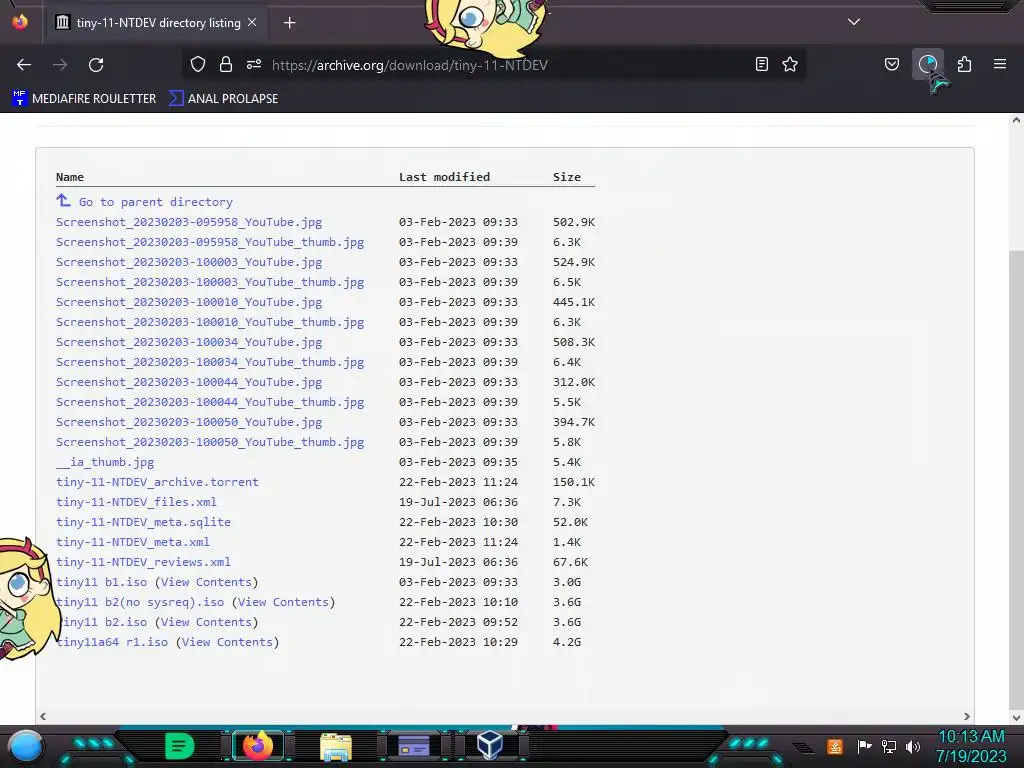The width and height of the screenshot is (1024, 768).
Task: Select the tiny-11-NTDEV directory listing tab
Action: tap(155, 23)
